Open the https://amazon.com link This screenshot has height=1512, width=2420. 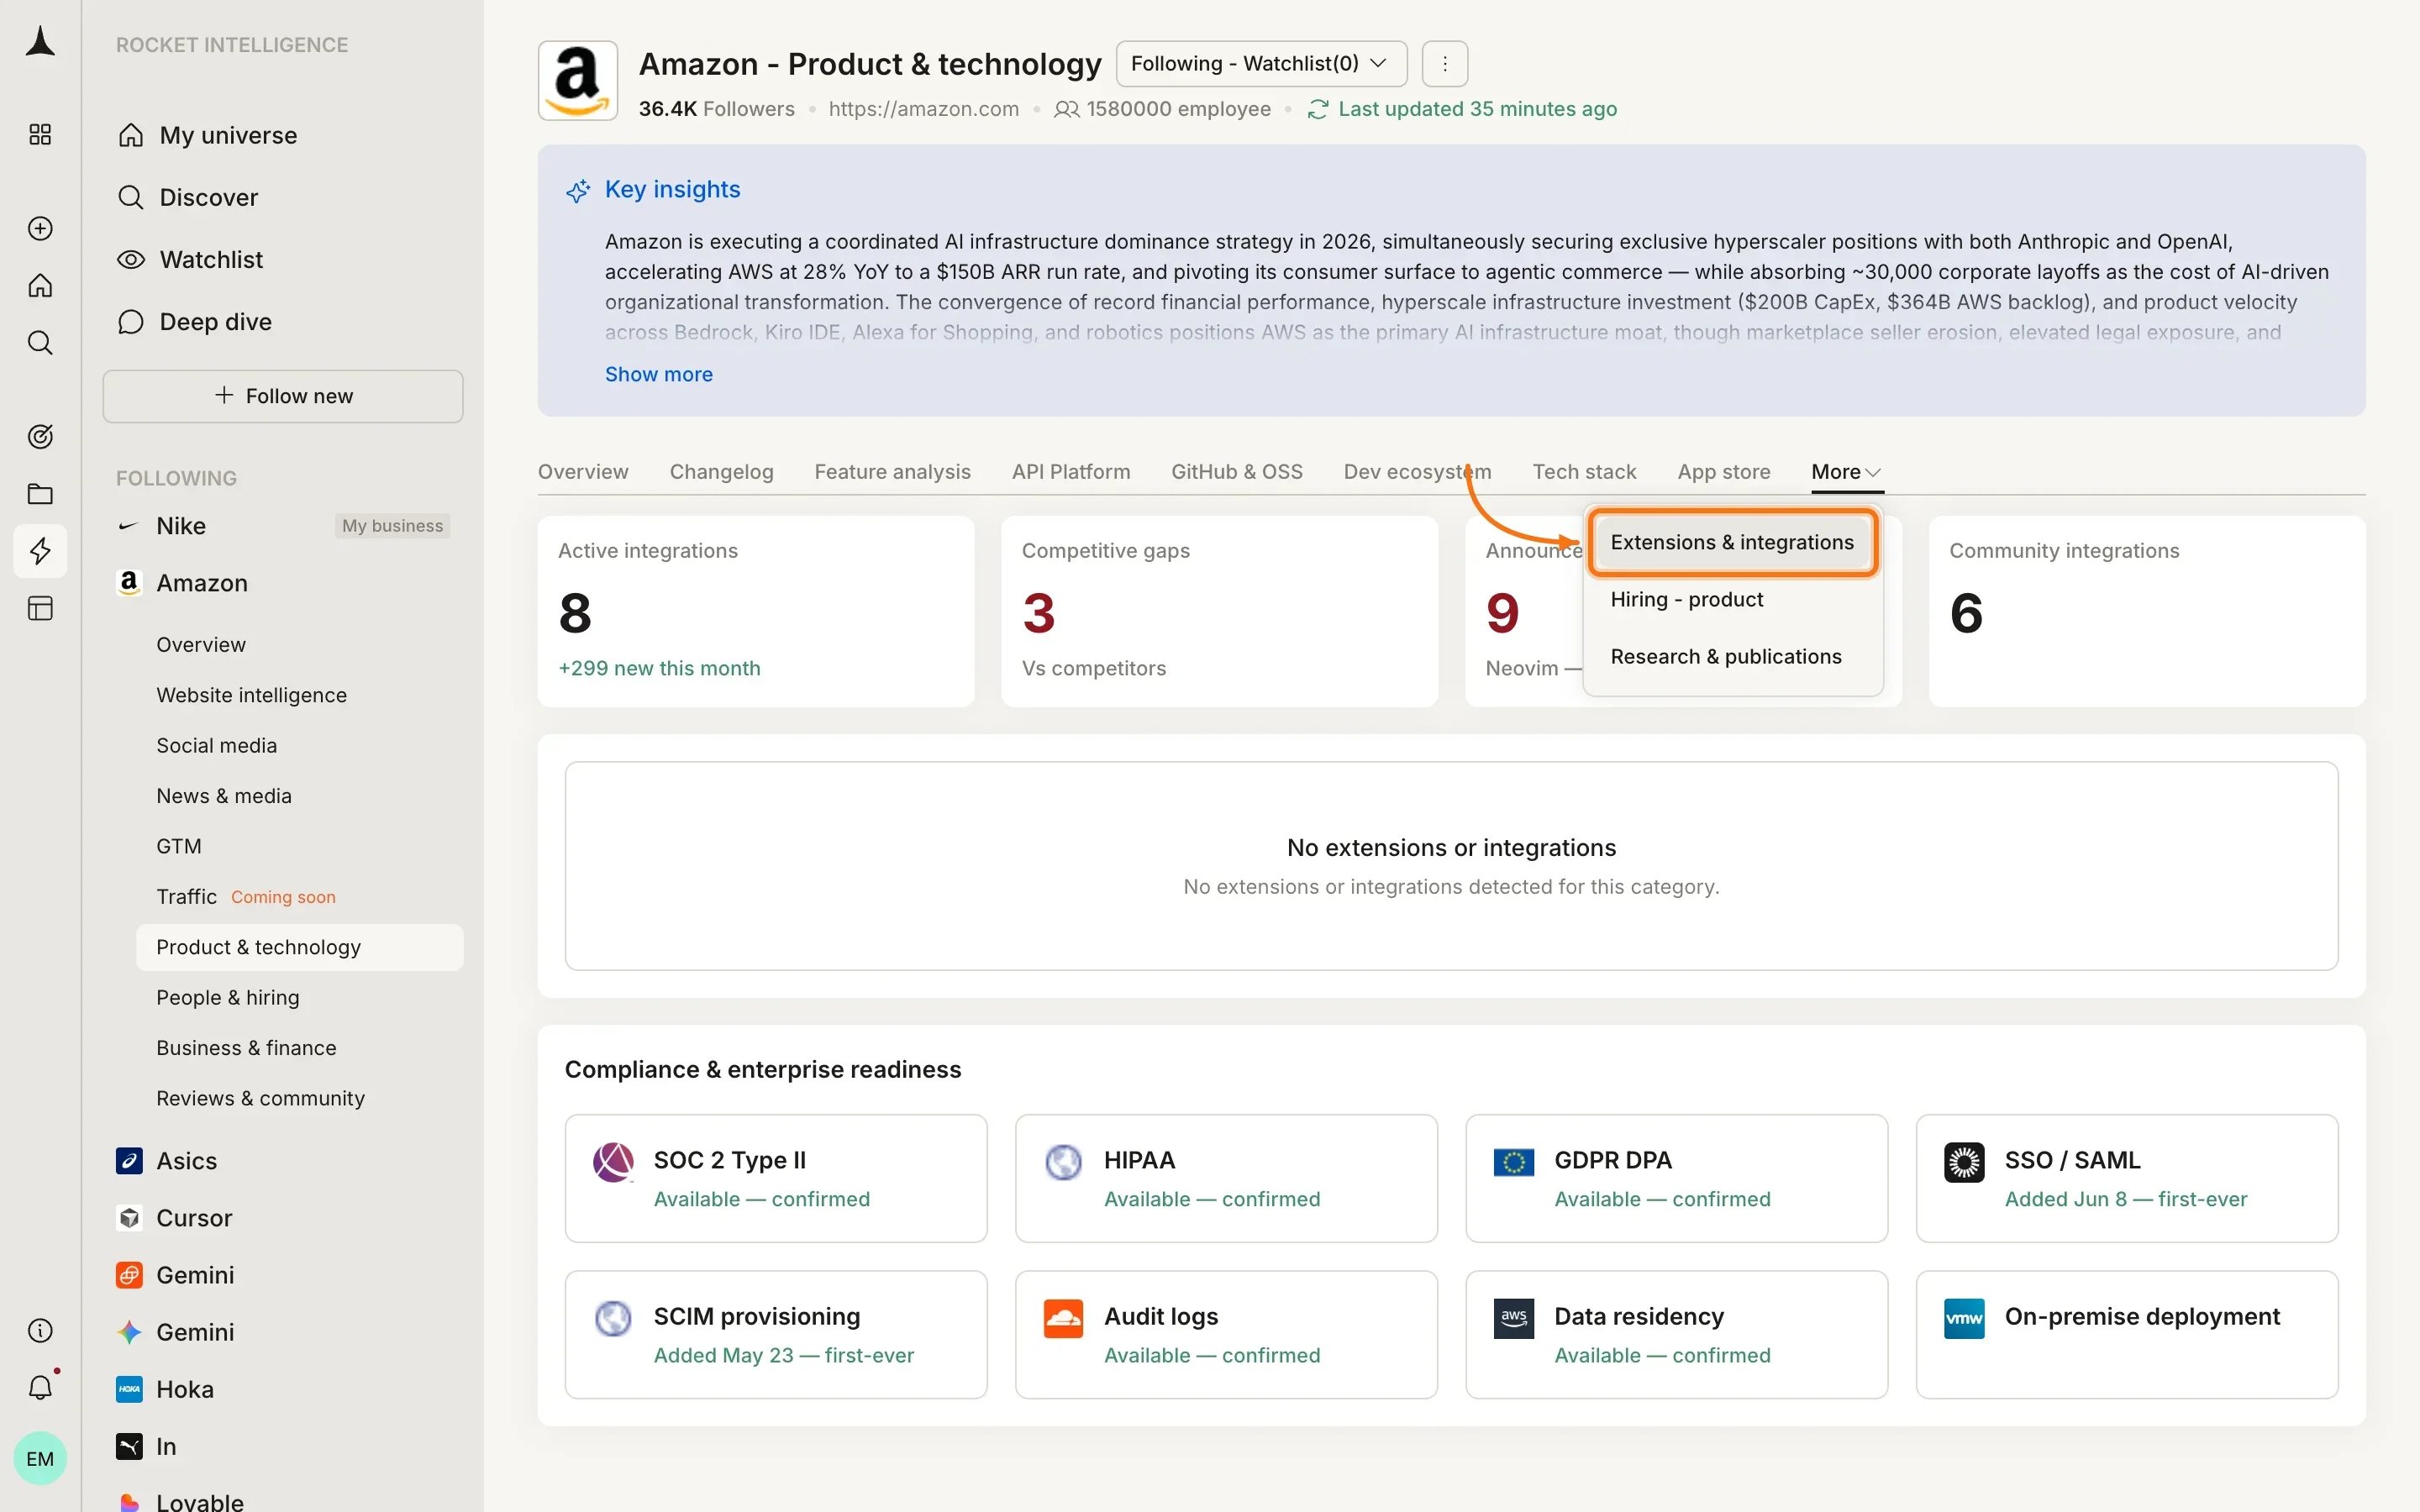(x=924, y=109)
